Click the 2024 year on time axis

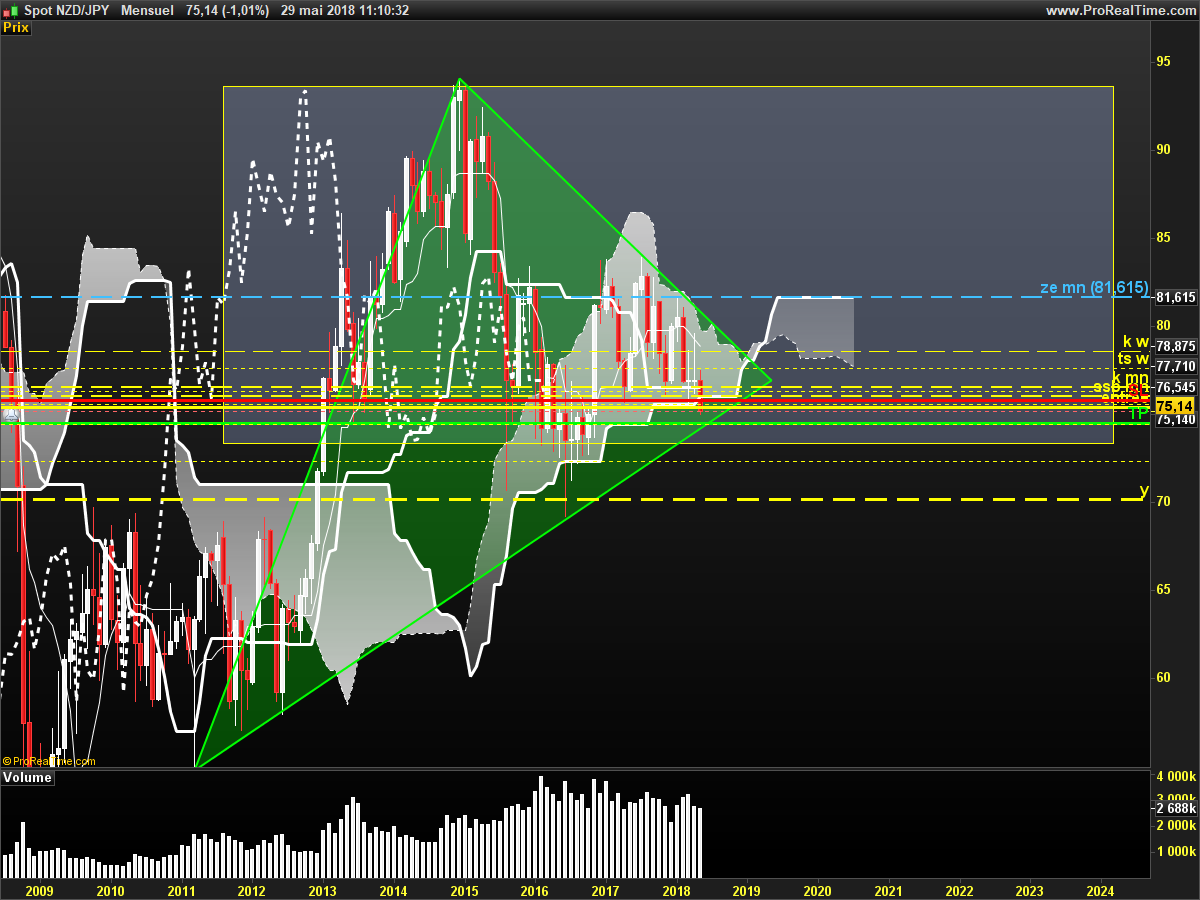(1100, 891)
